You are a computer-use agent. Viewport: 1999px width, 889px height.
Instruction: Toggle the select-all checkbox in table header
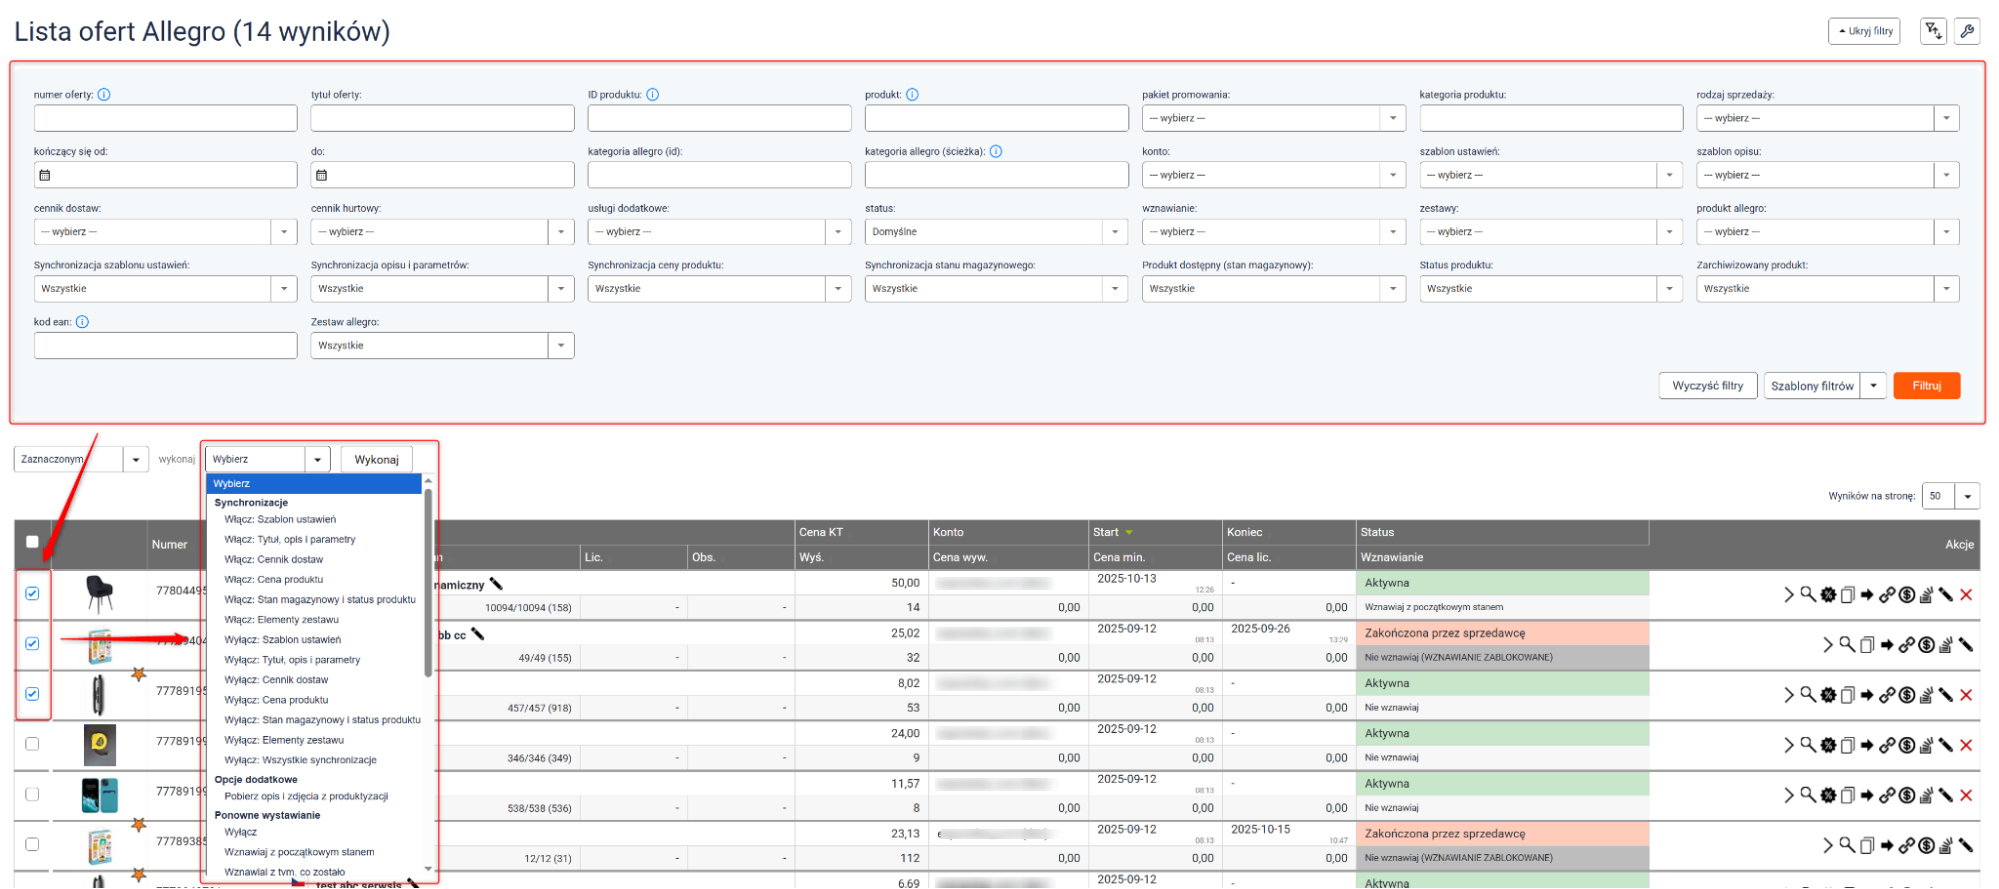(x=32, y=542)
